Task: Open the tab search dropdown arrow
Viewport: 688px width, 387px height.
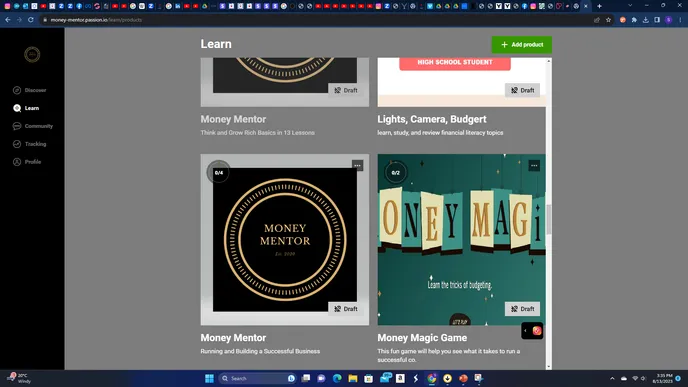Action: [x=630, y=6]
